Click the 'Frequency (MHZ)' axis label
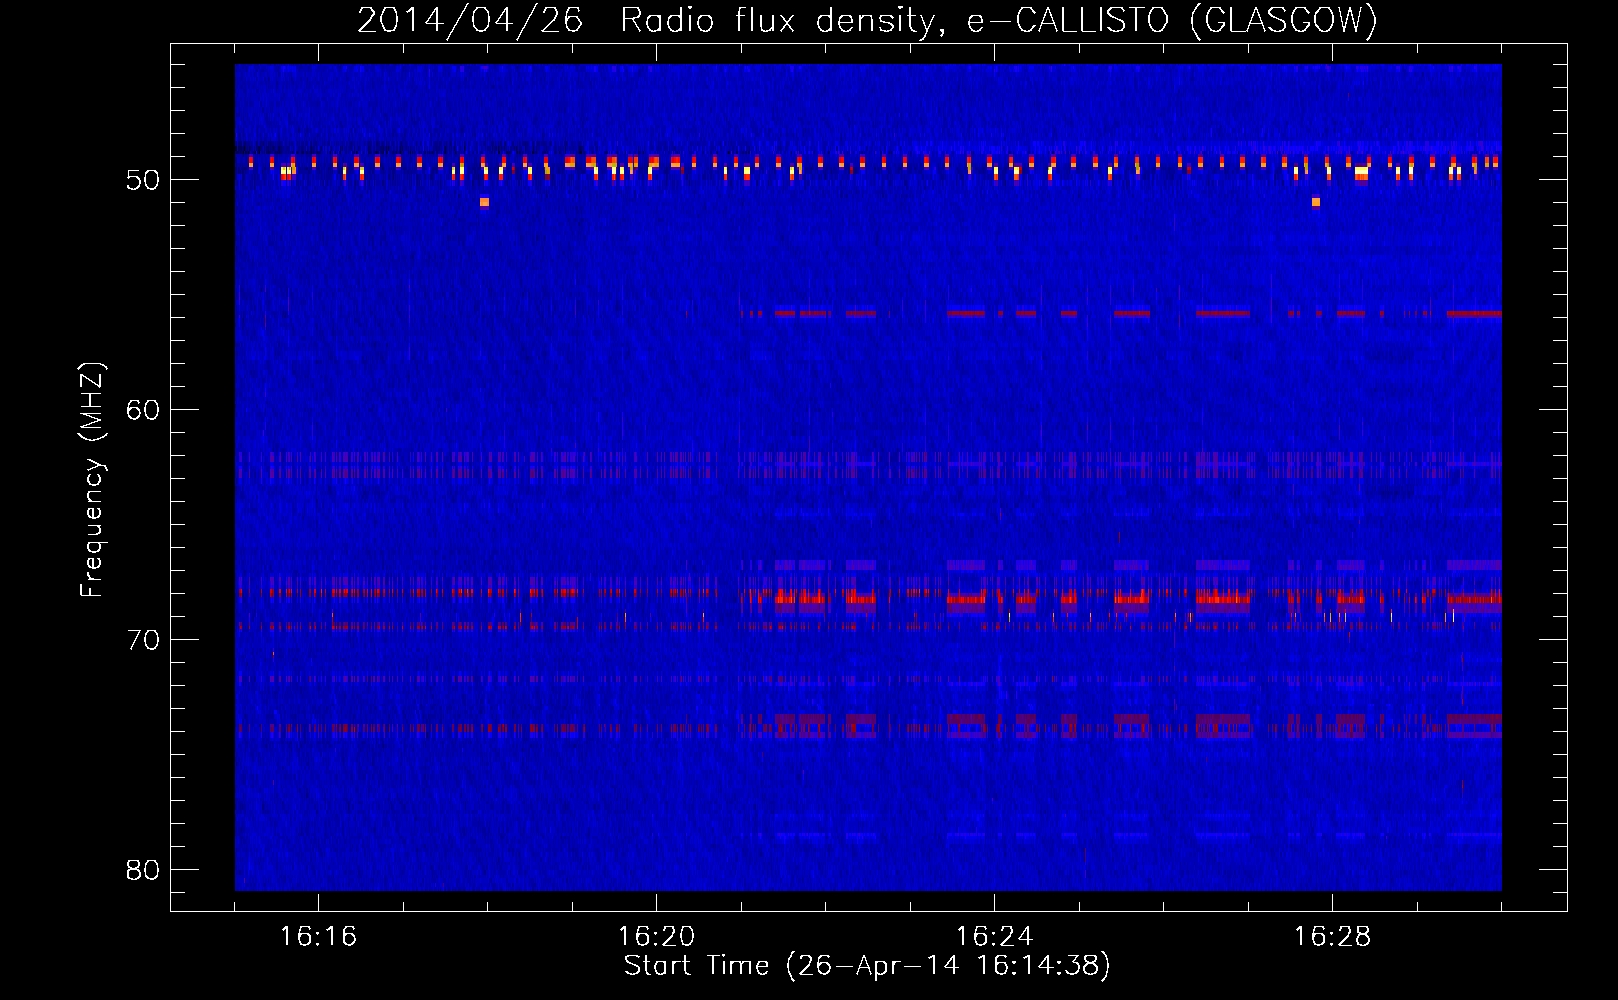The height and width of the screenshot is (1000, 1618). pyautogui.click(x=91, y=480)
